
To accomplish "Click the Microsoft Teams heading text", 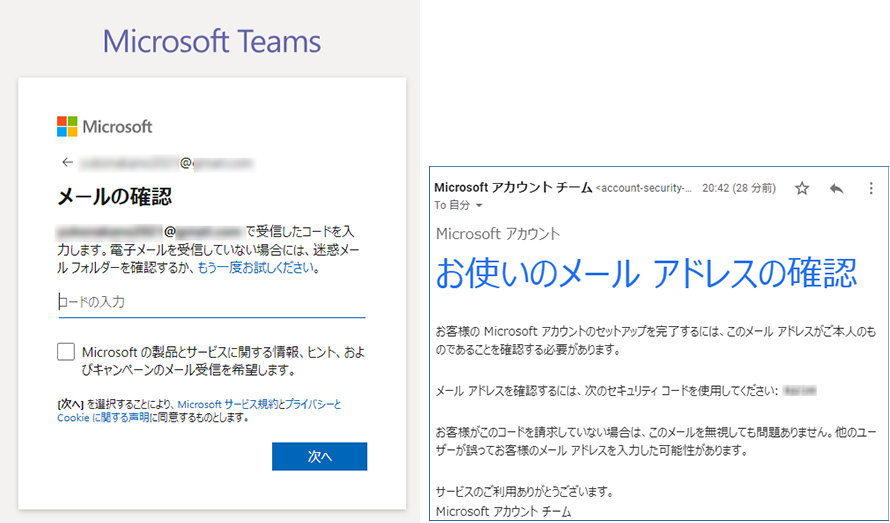I will (x=212, y=41).
